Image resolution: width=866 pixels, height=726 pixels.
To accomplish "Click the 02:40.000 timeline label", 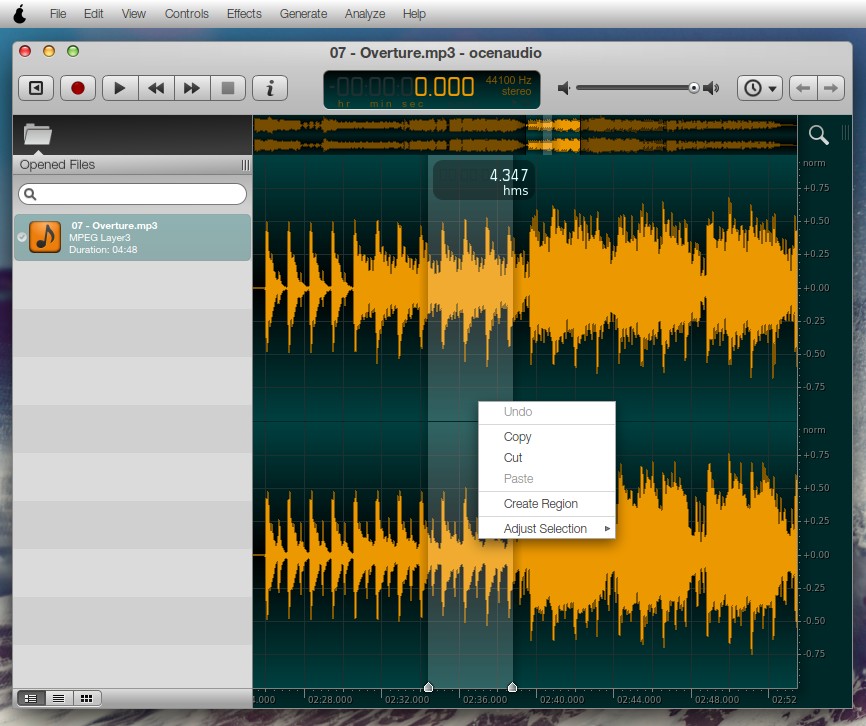I will click(562, 699).
